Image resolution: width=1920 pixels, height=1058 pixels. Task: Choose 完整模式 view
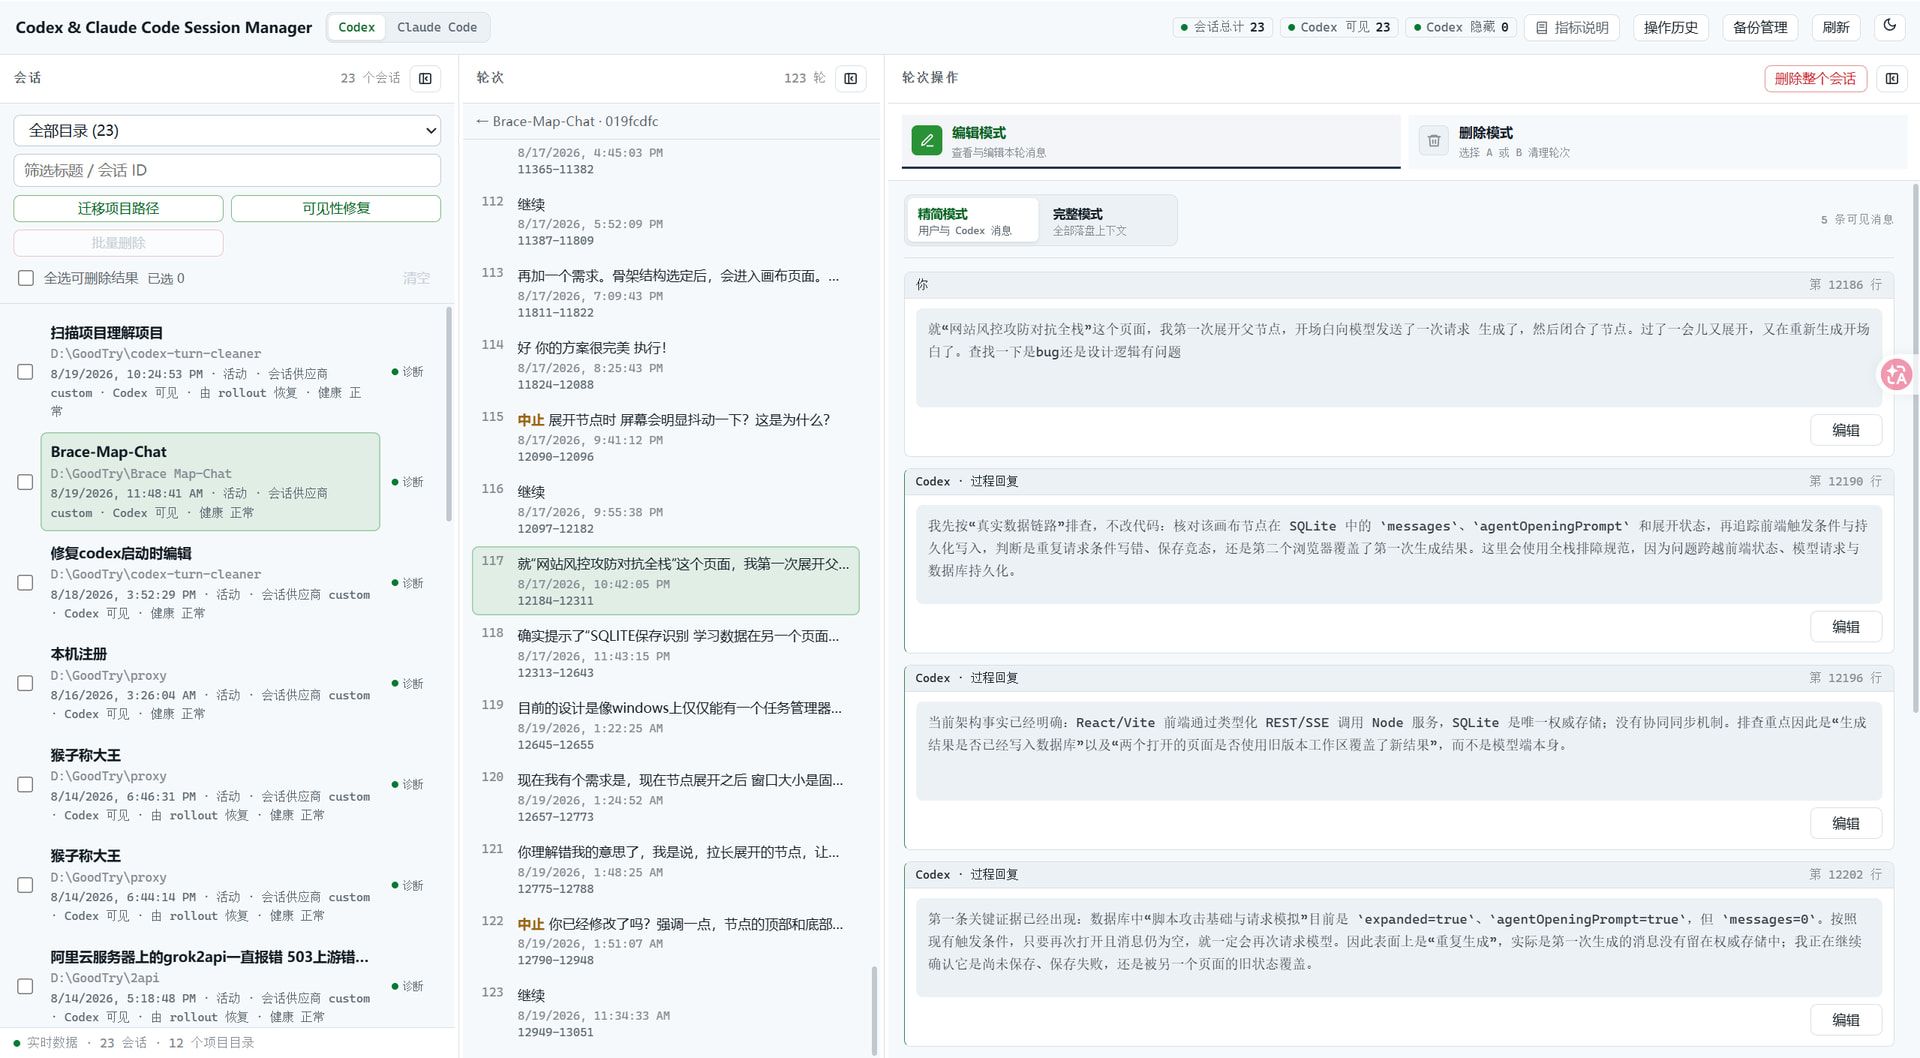click(x=1108, y=221)
